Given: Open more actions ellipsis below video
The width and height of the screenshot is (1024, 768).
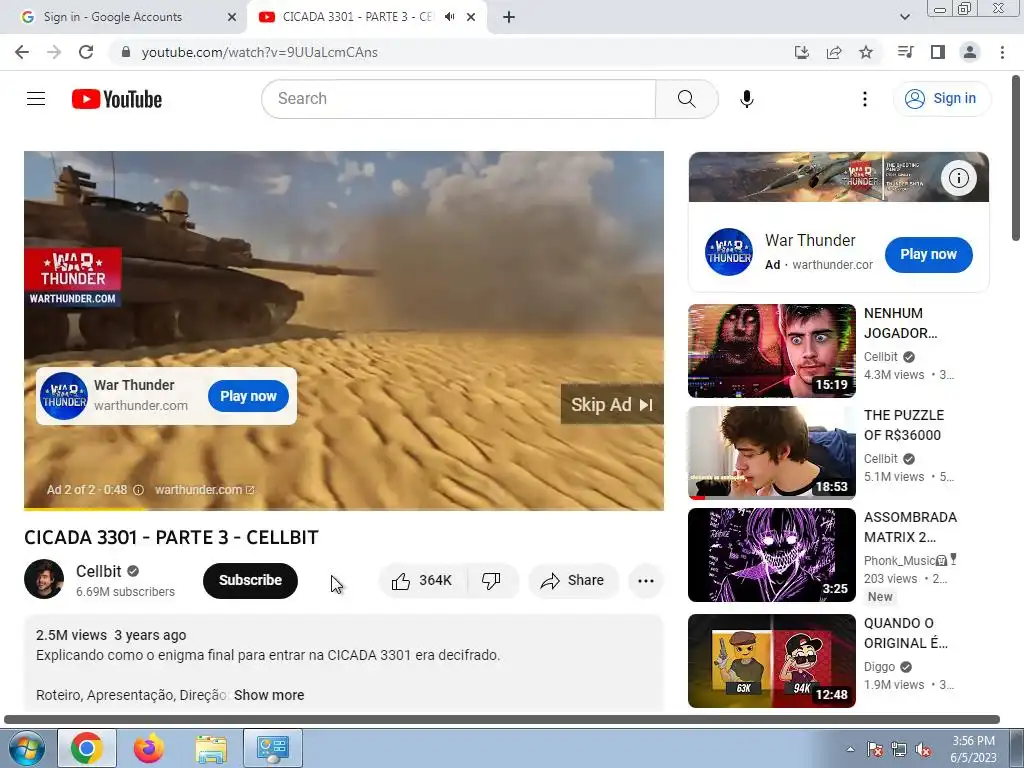Looking at the screenshot, I should (x=645, y=581).
